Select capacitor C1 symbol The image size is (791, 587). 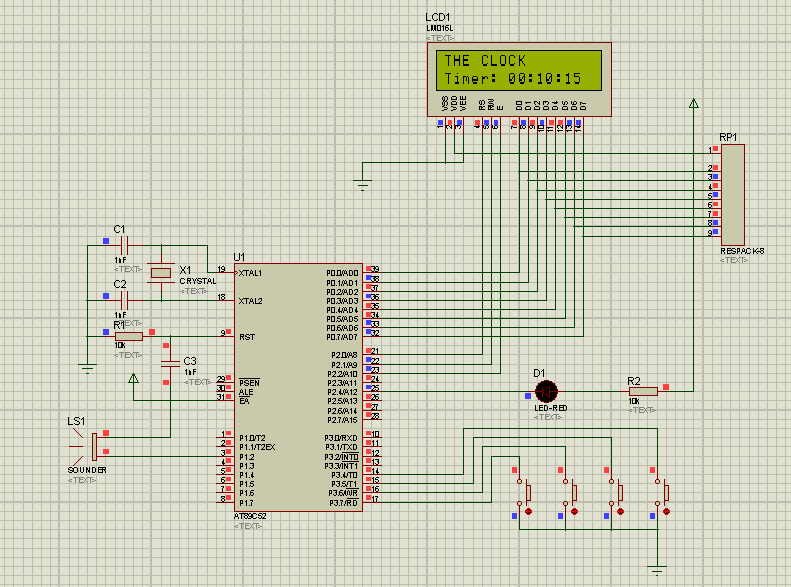pos(125,246)
